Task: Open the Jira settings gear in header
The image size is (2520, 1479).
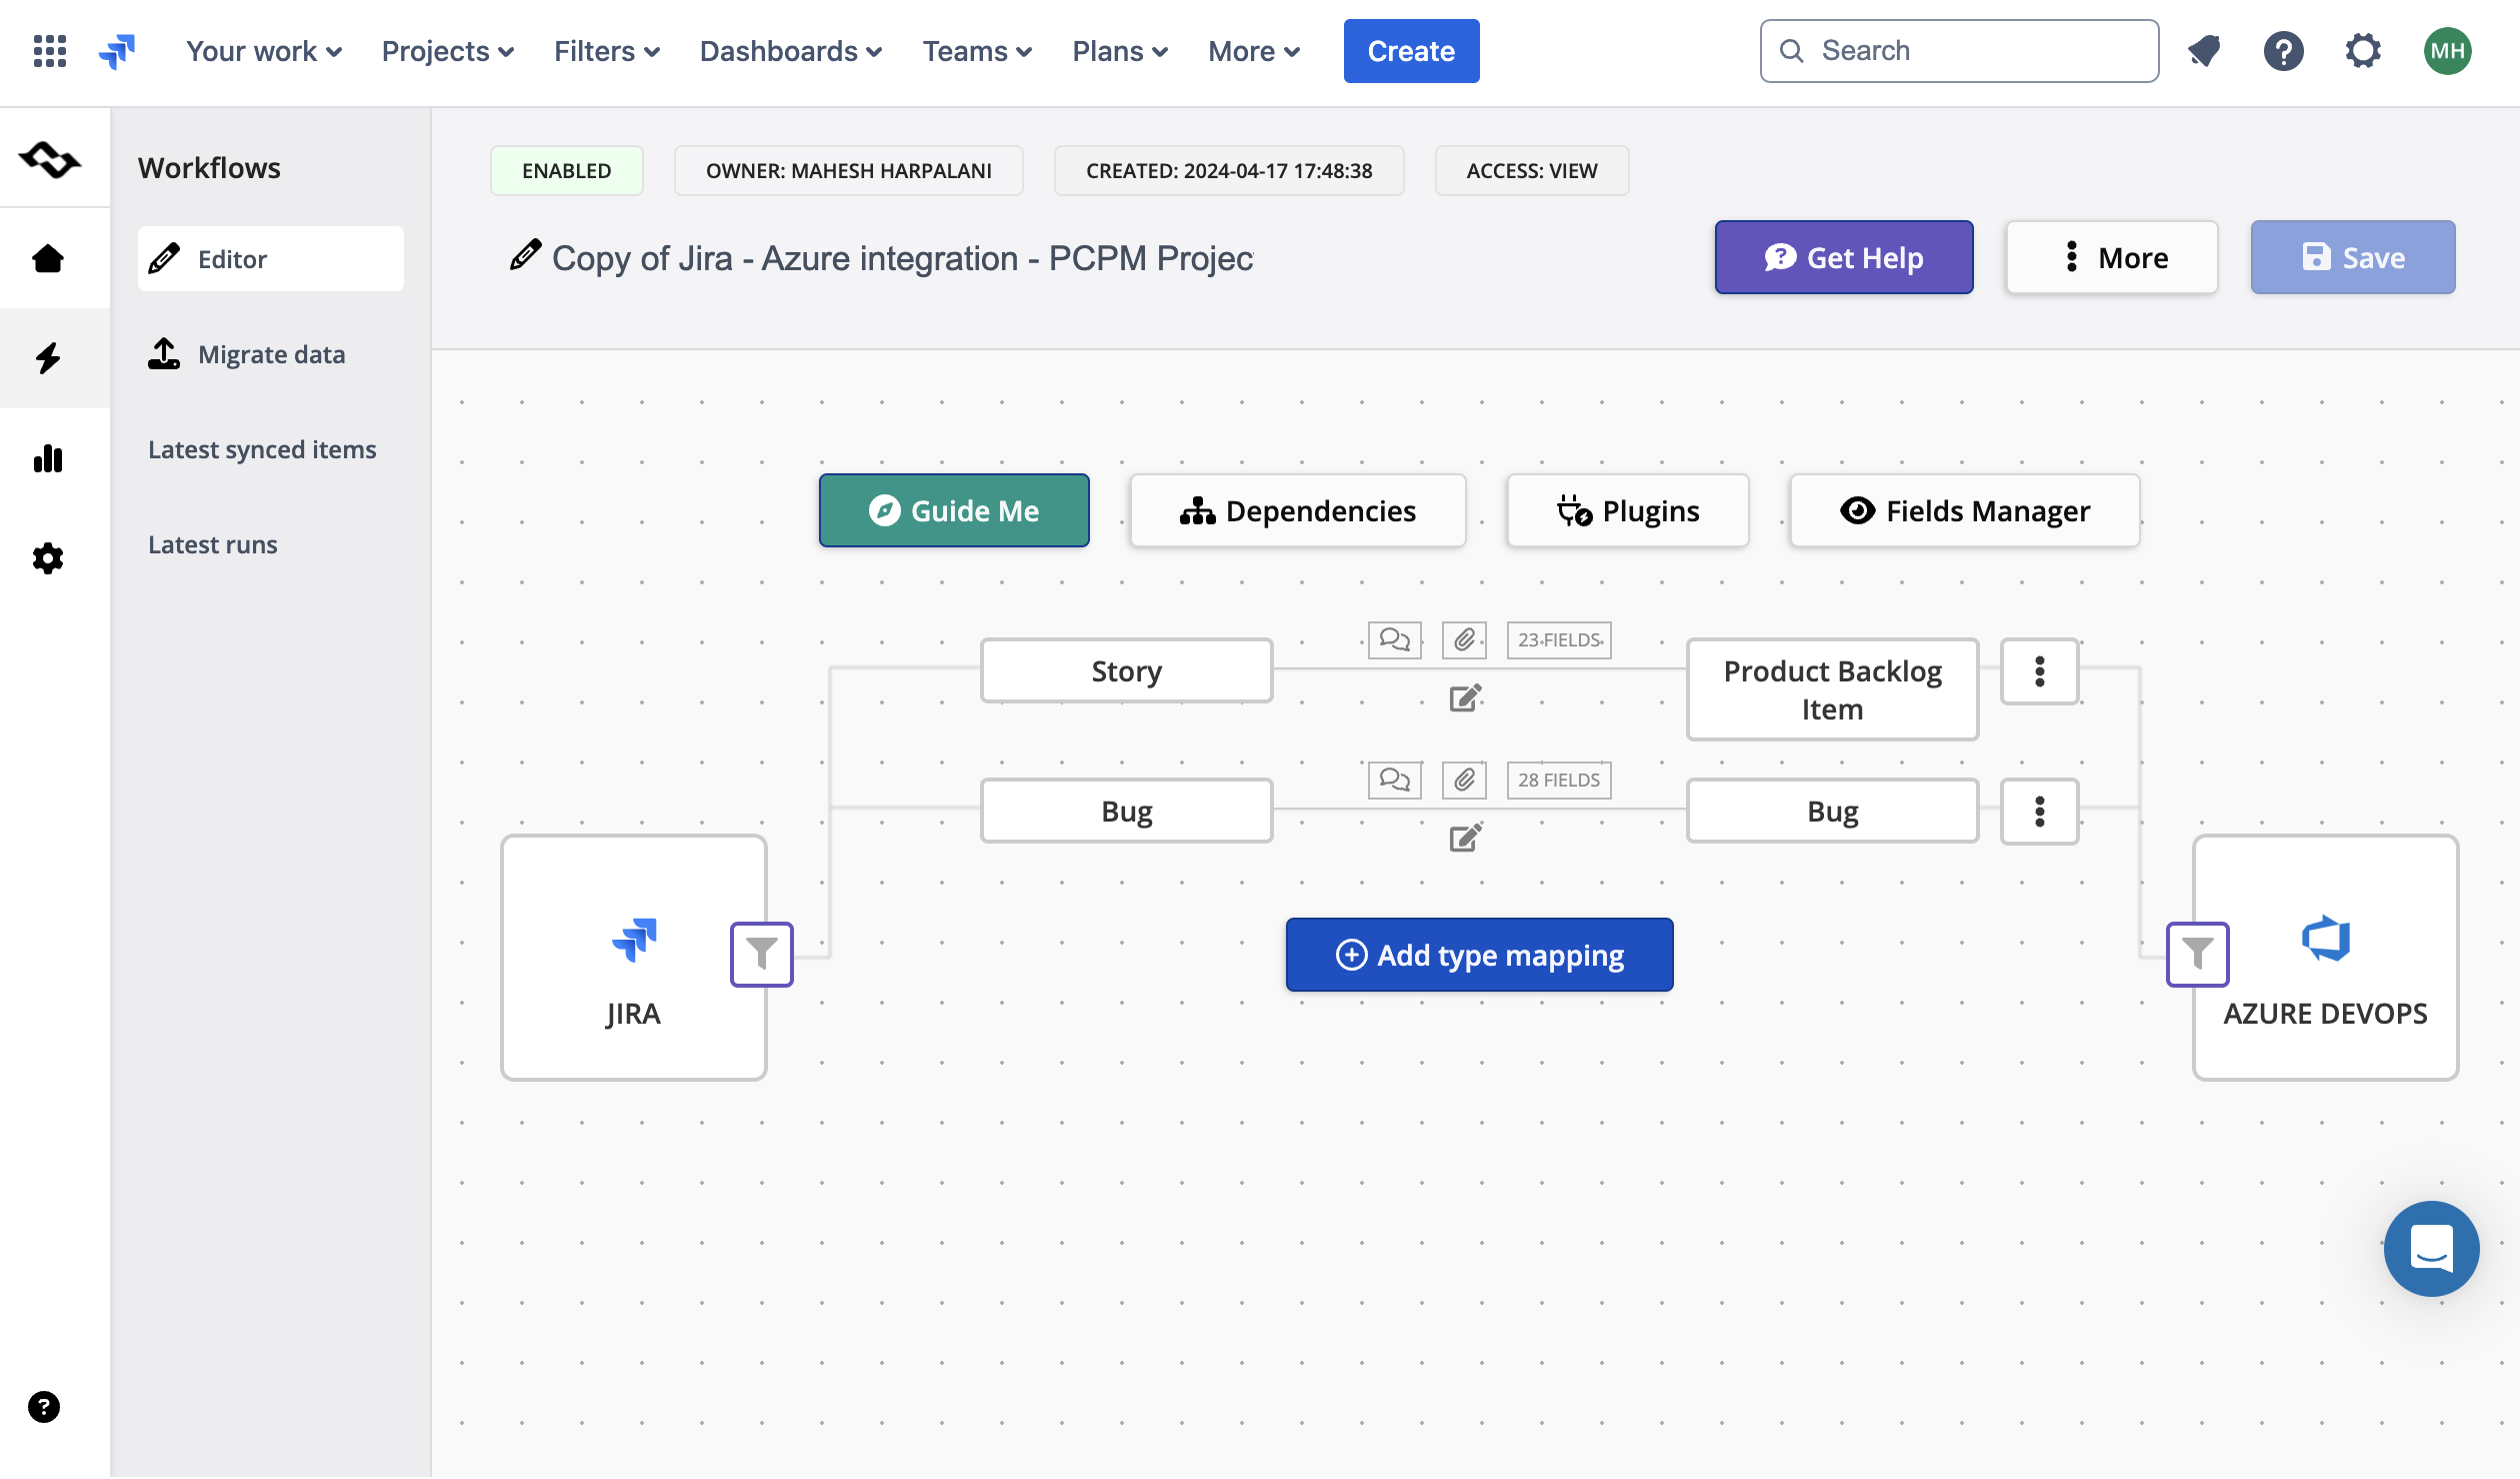Action: coord(2364,51)
